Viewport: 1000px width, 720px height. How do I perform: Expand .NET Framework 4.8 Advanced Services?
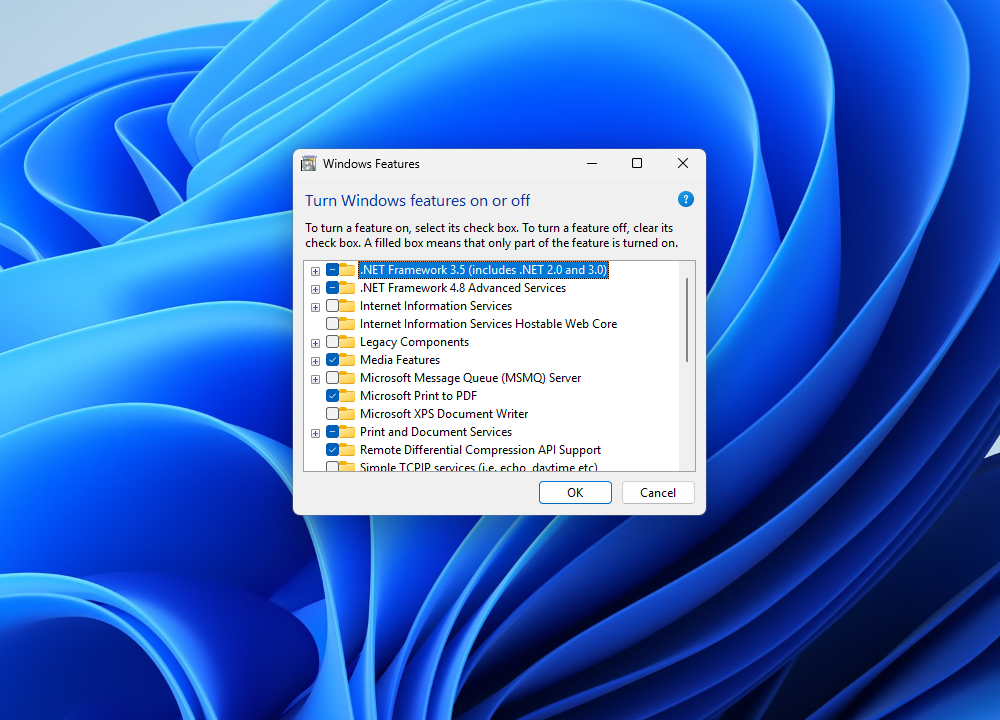[315, 287]
